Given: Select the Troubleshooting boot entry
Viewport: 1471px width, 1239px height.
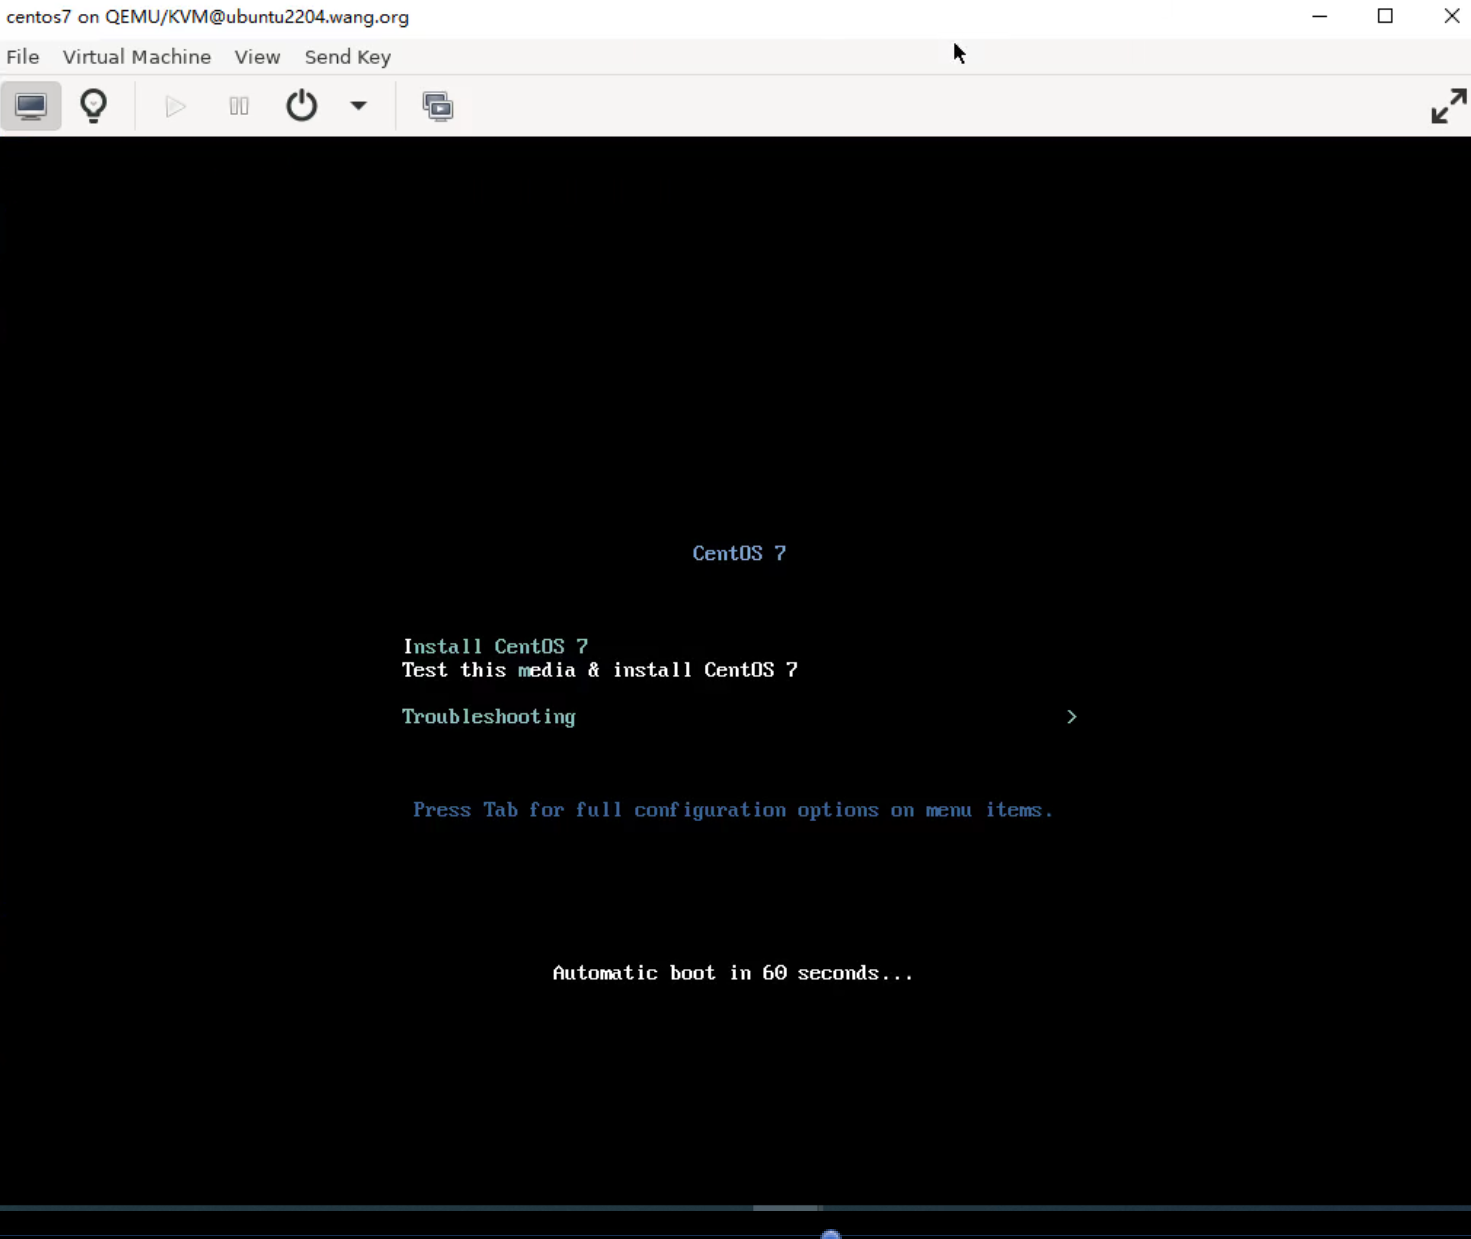Looking at the screenshot, I should click(x=488, y=717).
